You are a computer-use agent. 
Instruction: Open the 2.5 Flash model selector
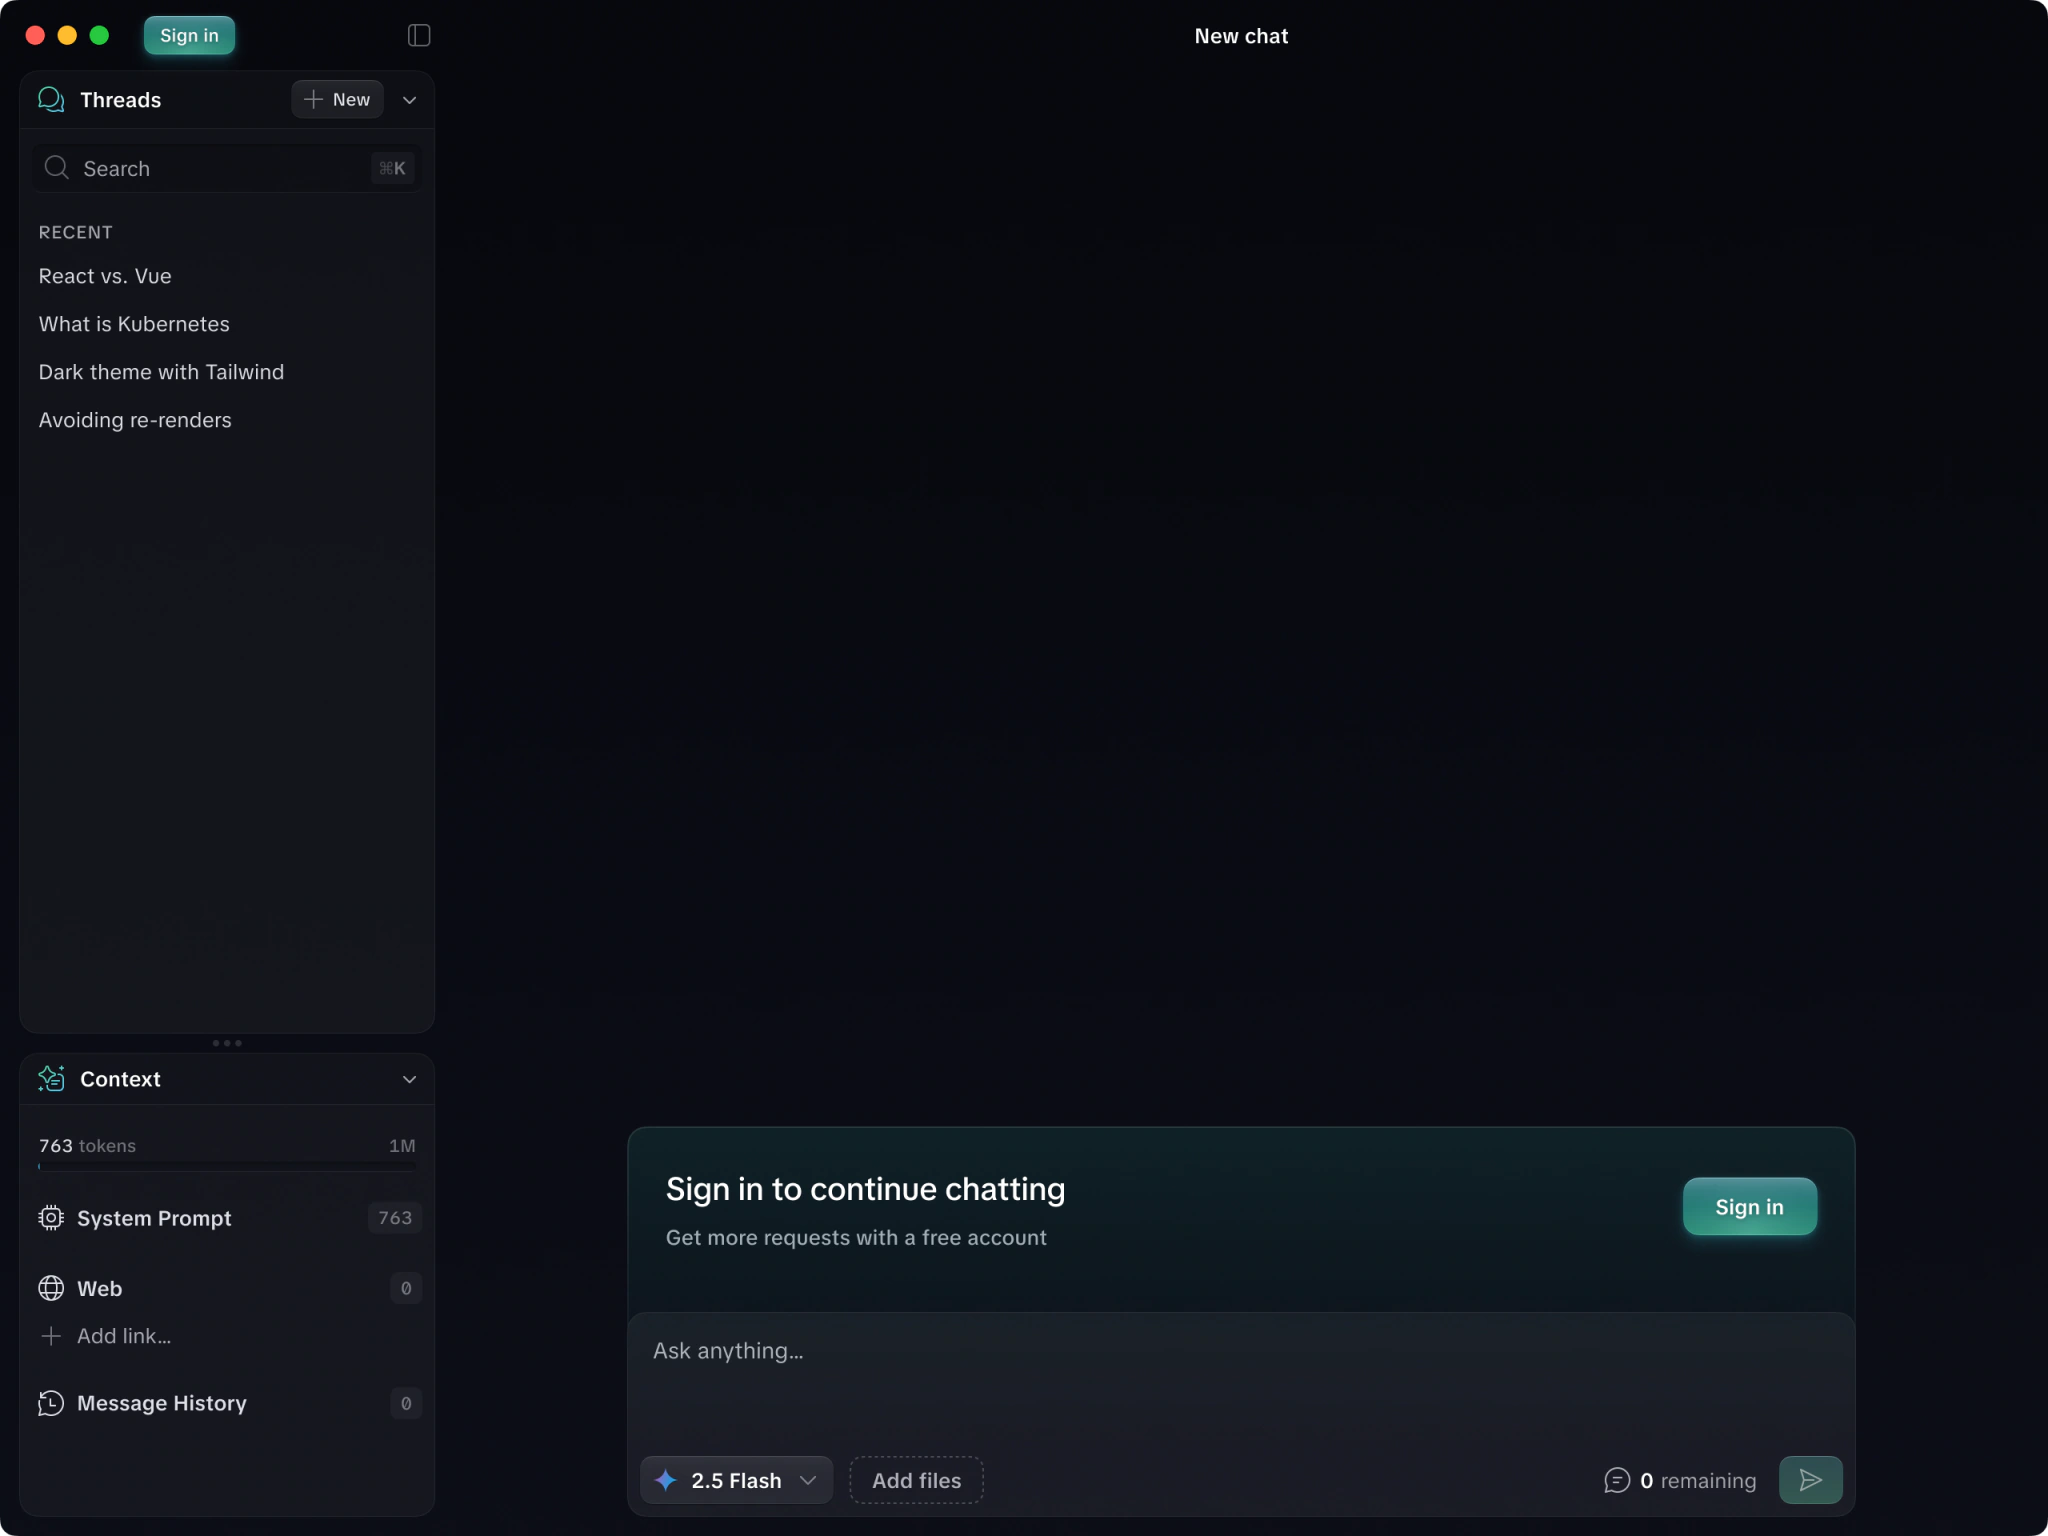[735, 1480]
